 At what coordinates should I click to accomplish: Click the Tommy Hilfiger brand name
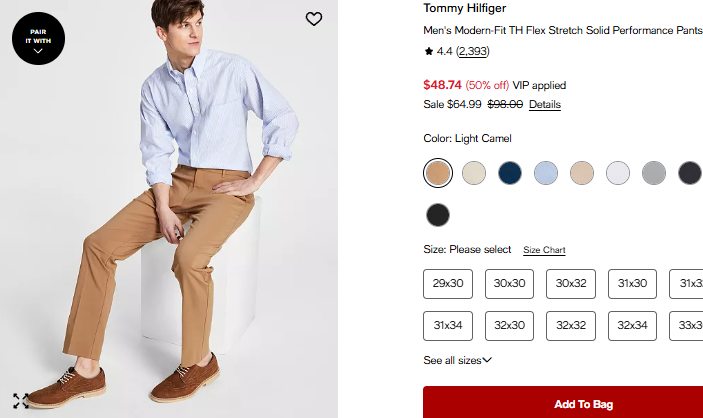point(464,9)
